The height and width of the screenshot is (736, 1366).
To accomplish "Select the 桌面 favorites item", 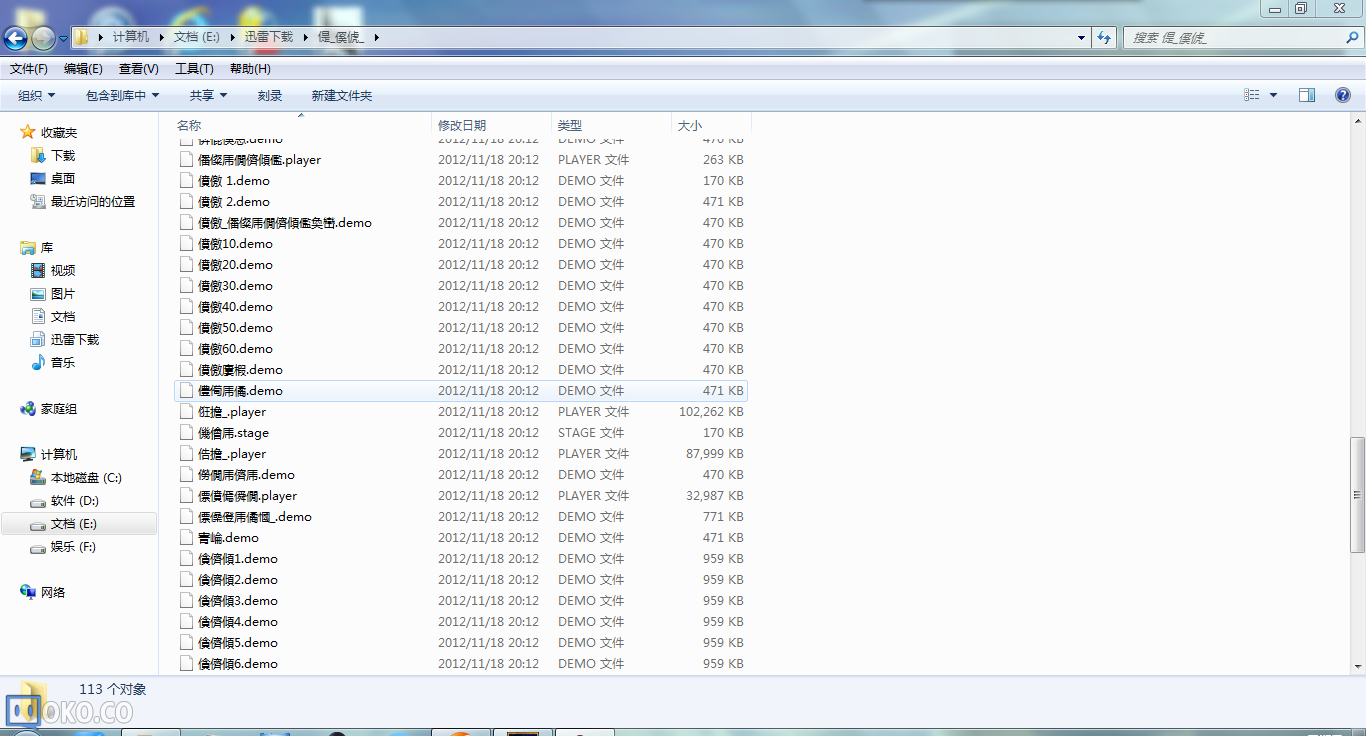I will [62, 178].
